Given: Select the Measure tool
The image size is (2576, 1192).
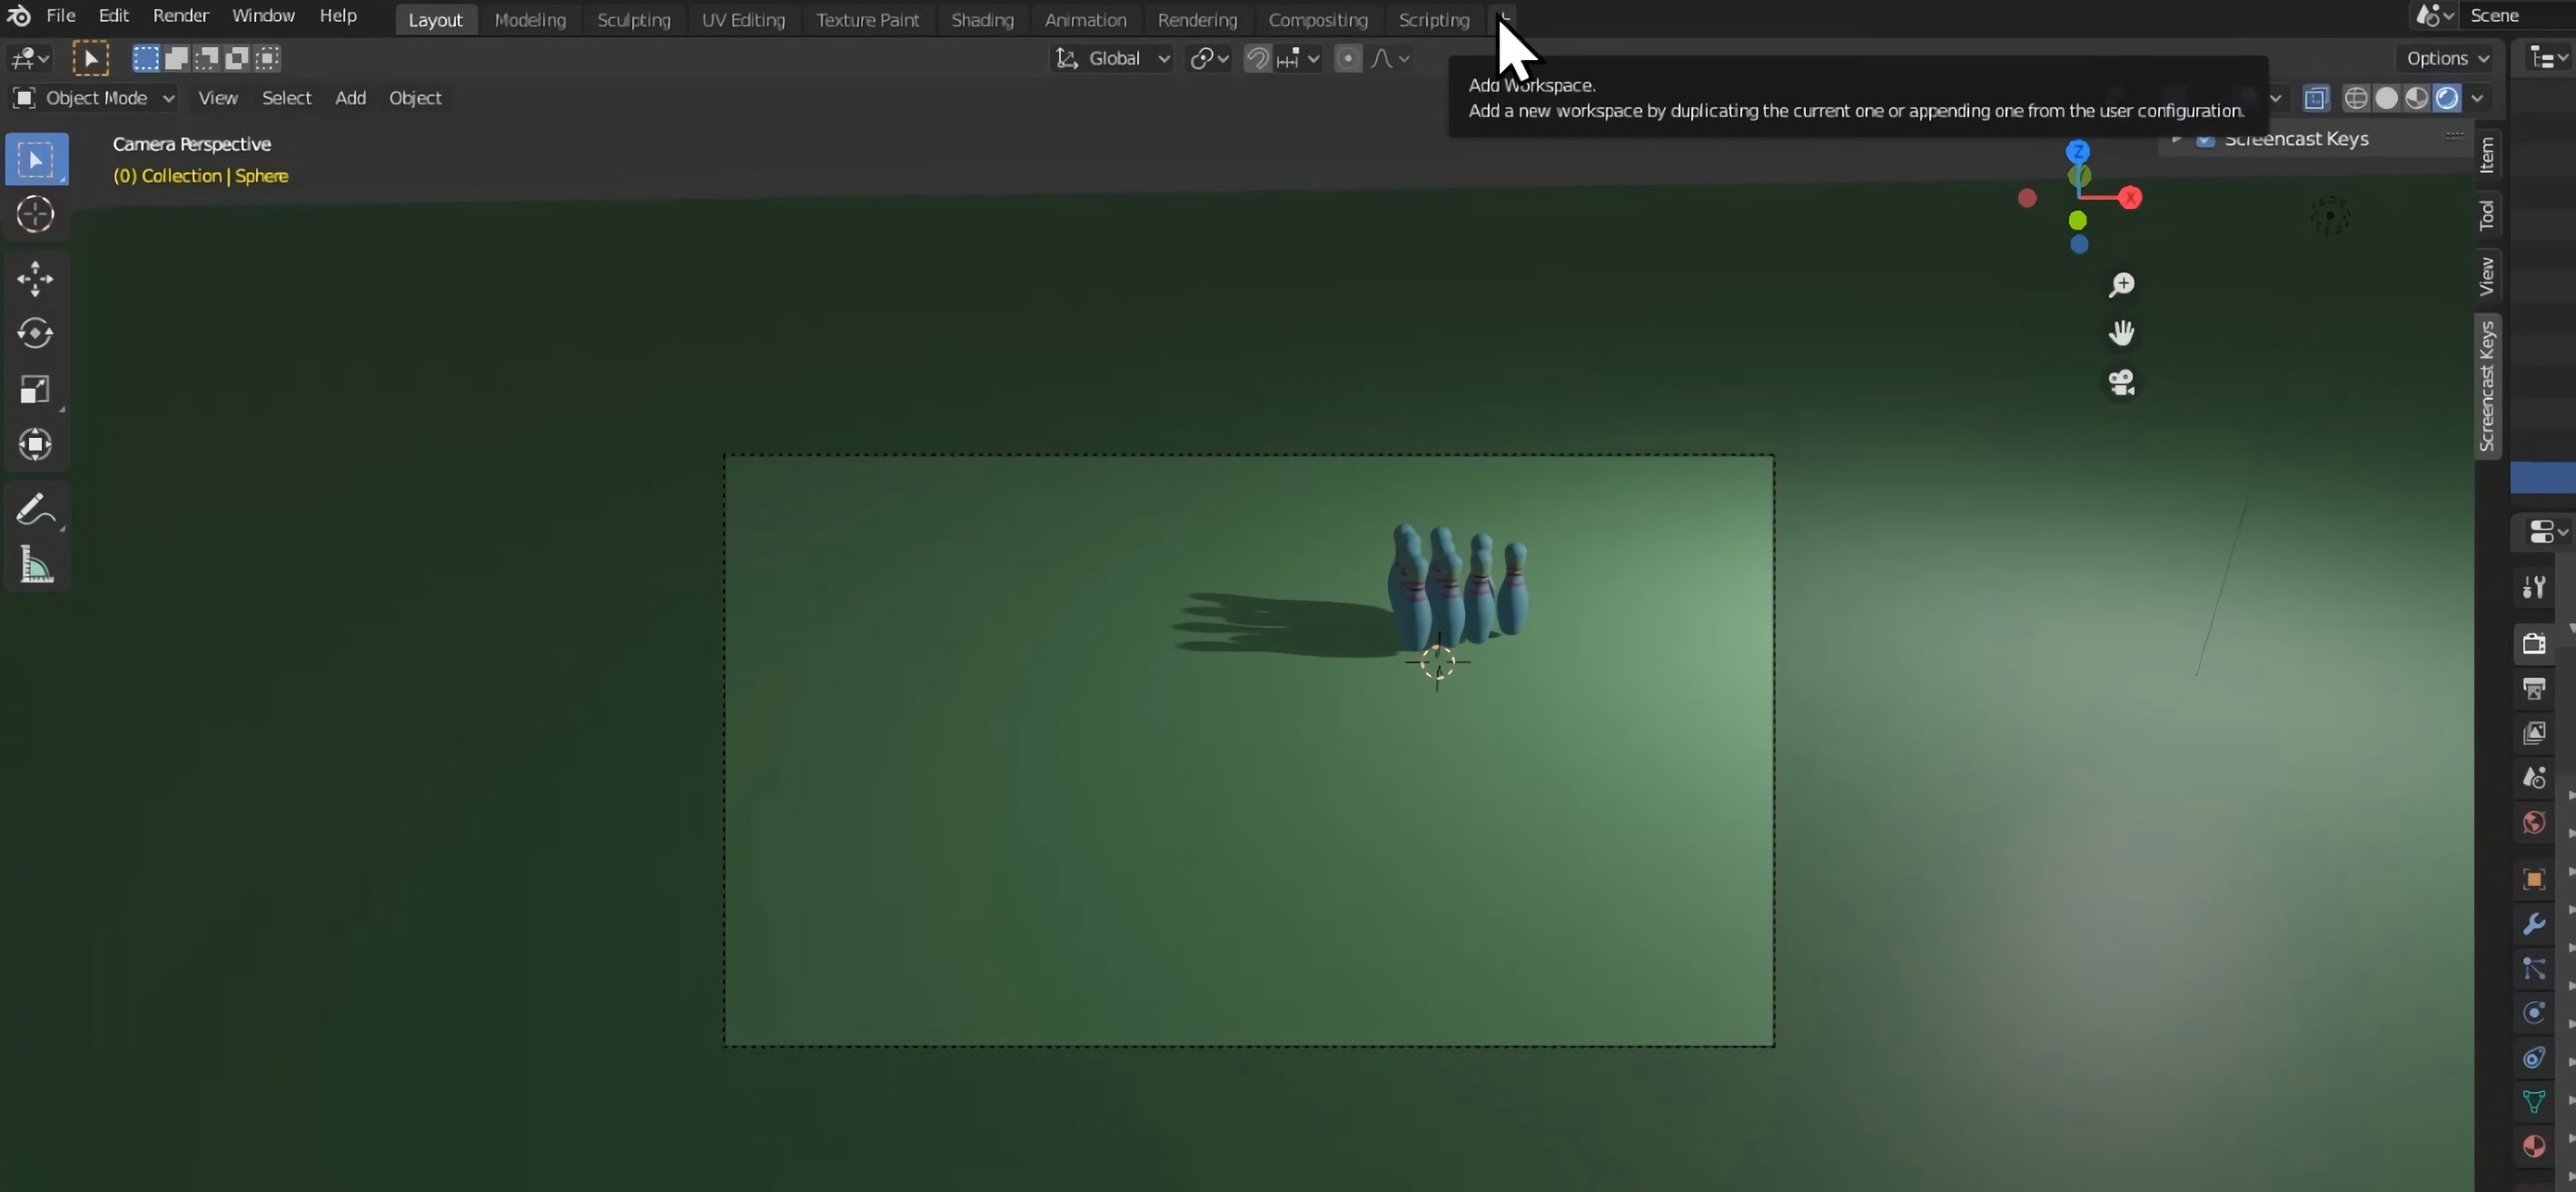Looking at the screenshot, I should pyautogui.click(x=36, y=565).
